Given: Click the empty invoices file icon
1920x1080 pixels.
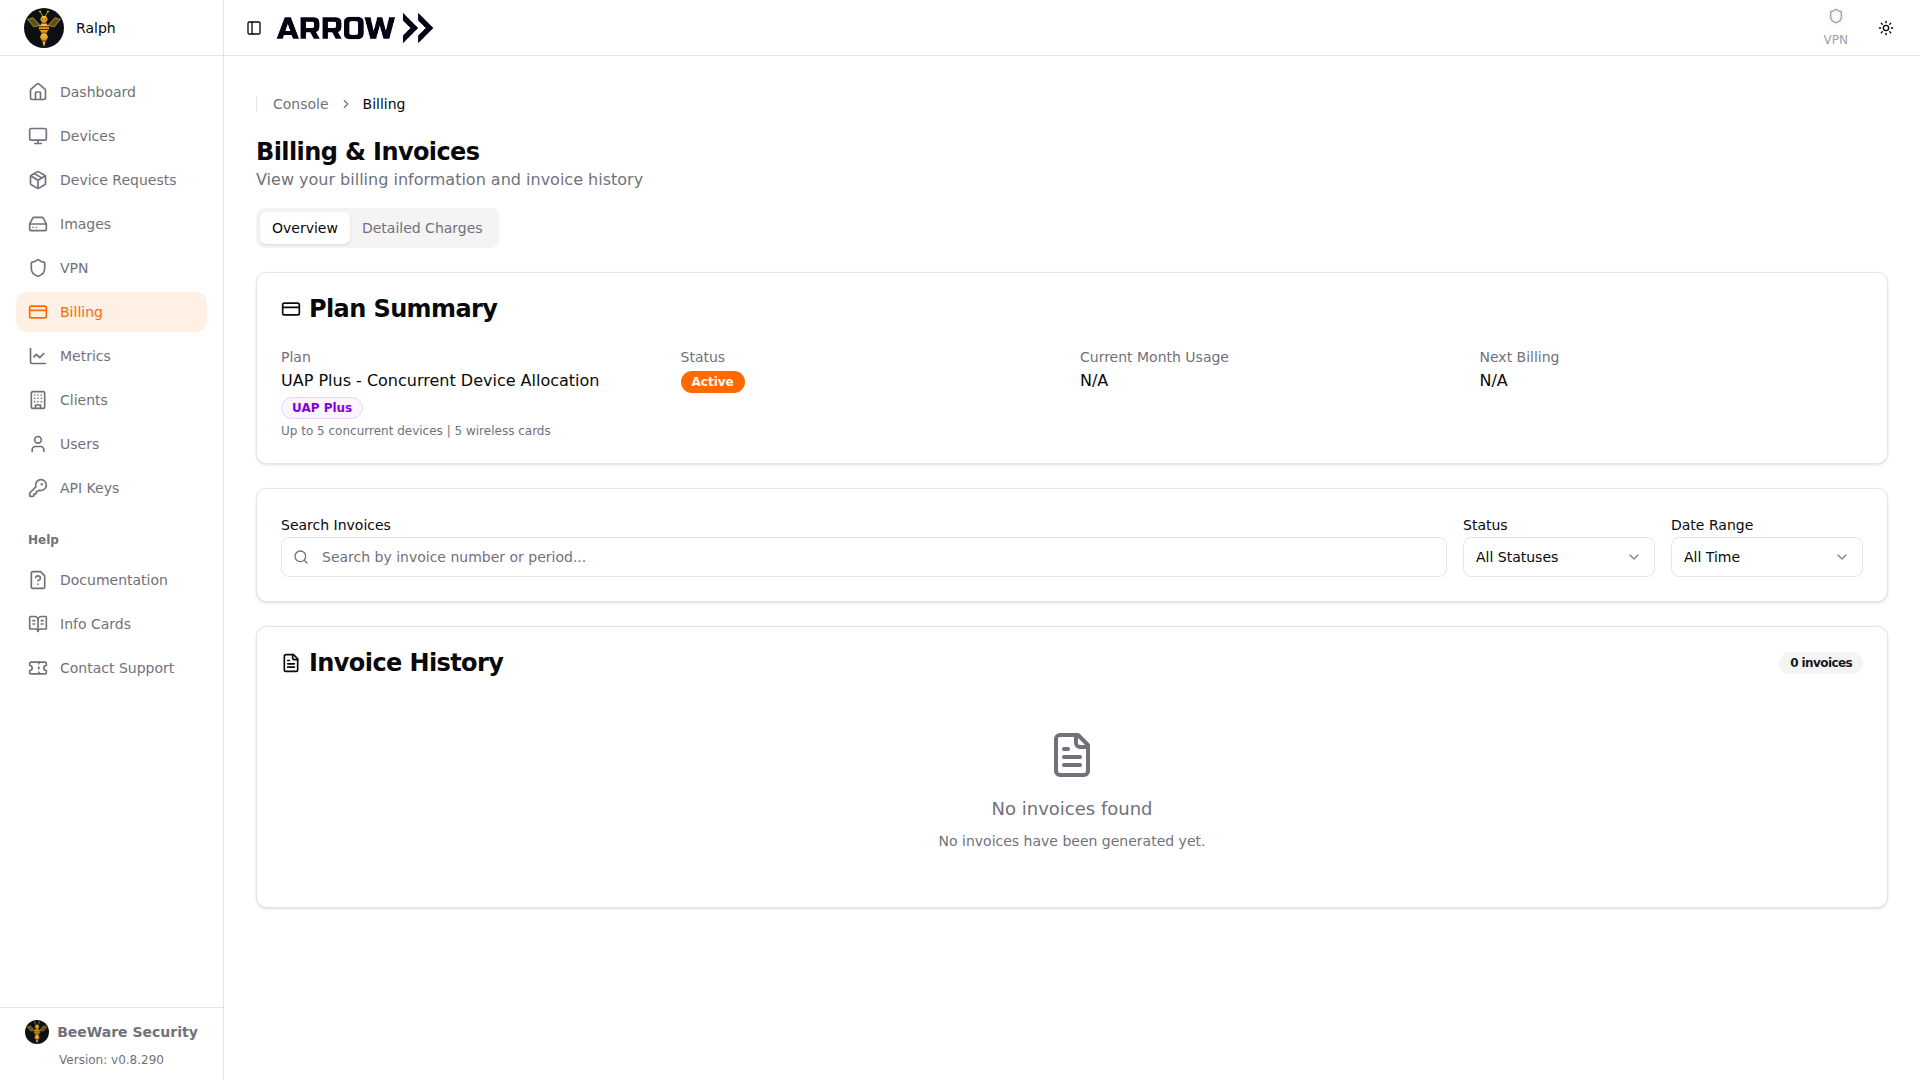Looking at the screenshot, I should pyautogui.click(x=1072, y=755).
